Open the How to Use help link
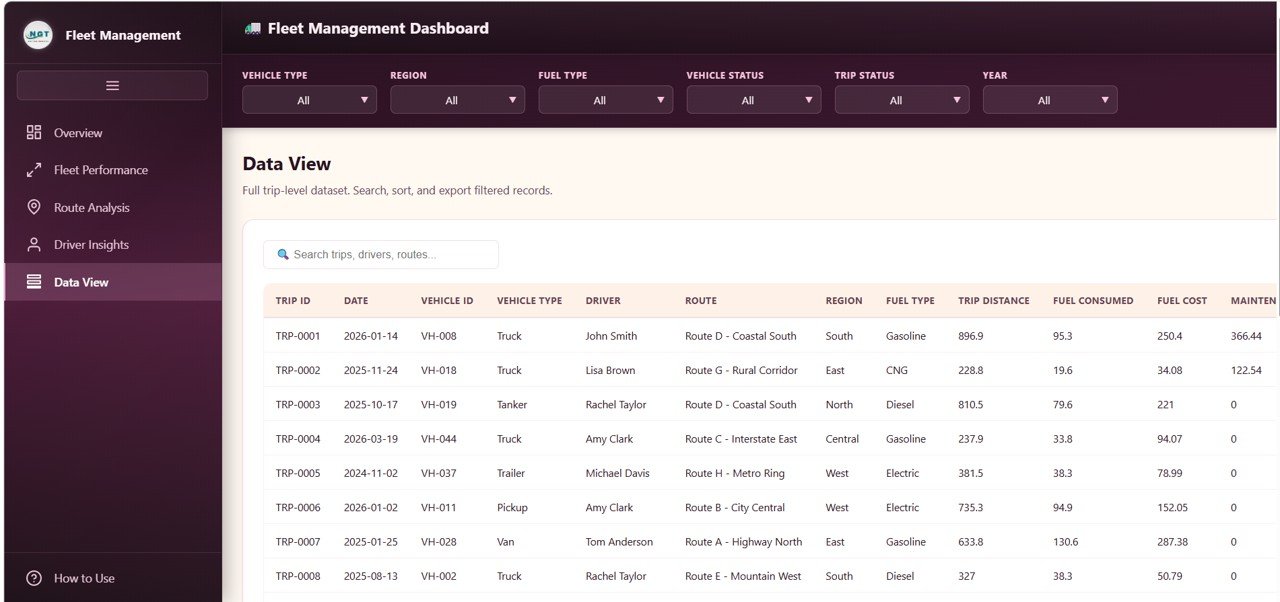Viewport: 1280px width, 602px height. point(84,578)
